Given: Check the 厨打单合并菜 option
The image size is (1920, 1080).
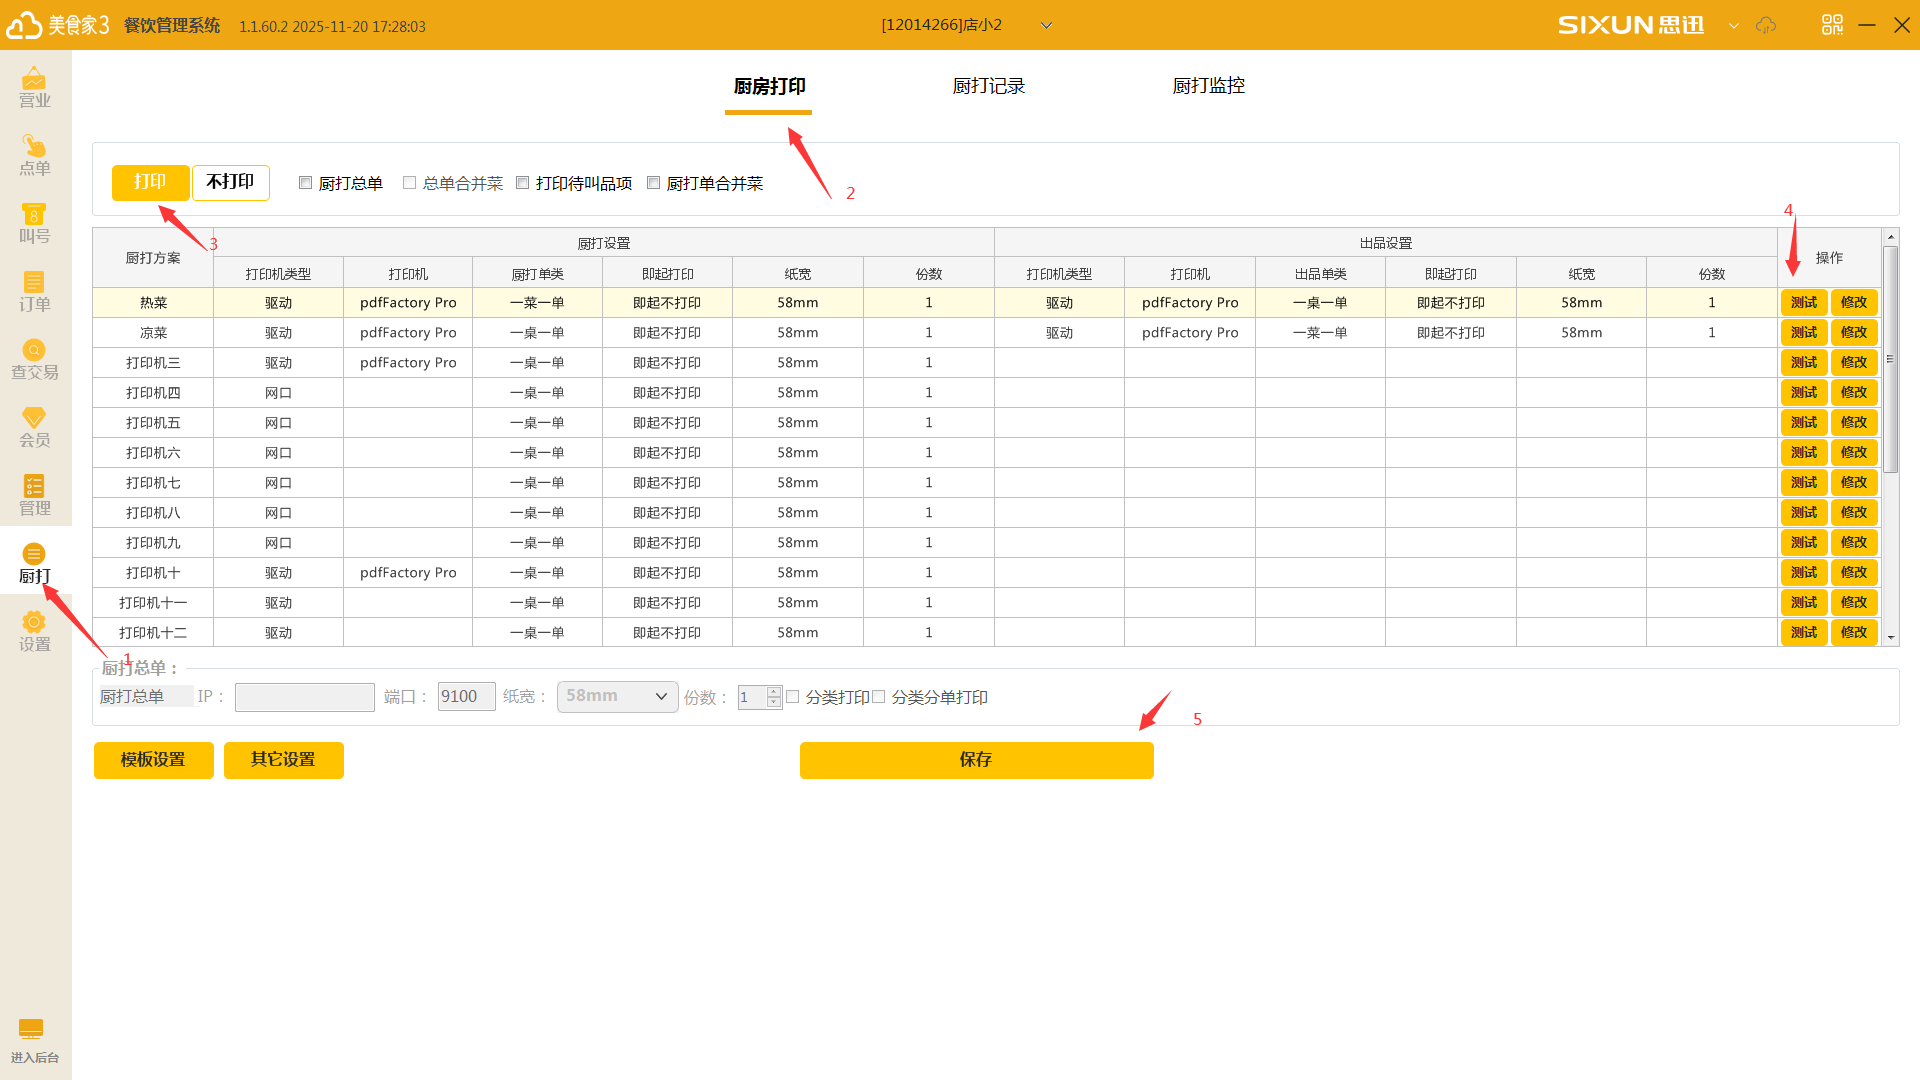Looking at the screenshot, I should click(654, 183).
